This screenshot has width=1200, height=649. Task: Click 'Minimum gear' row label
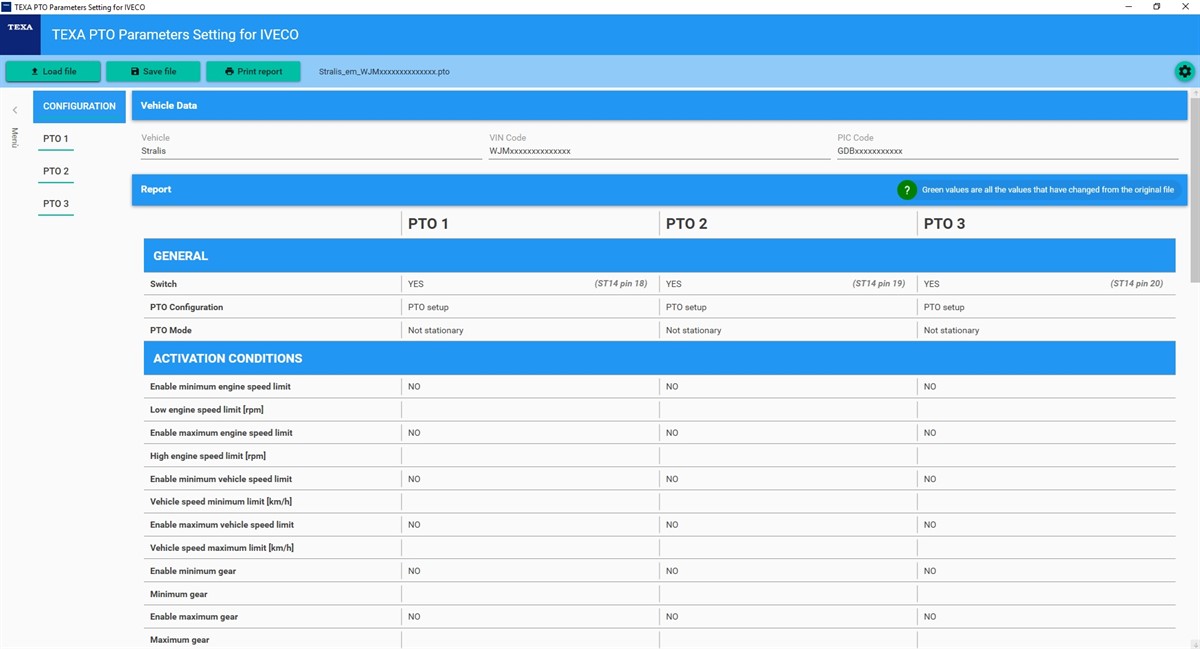[179, 594]
